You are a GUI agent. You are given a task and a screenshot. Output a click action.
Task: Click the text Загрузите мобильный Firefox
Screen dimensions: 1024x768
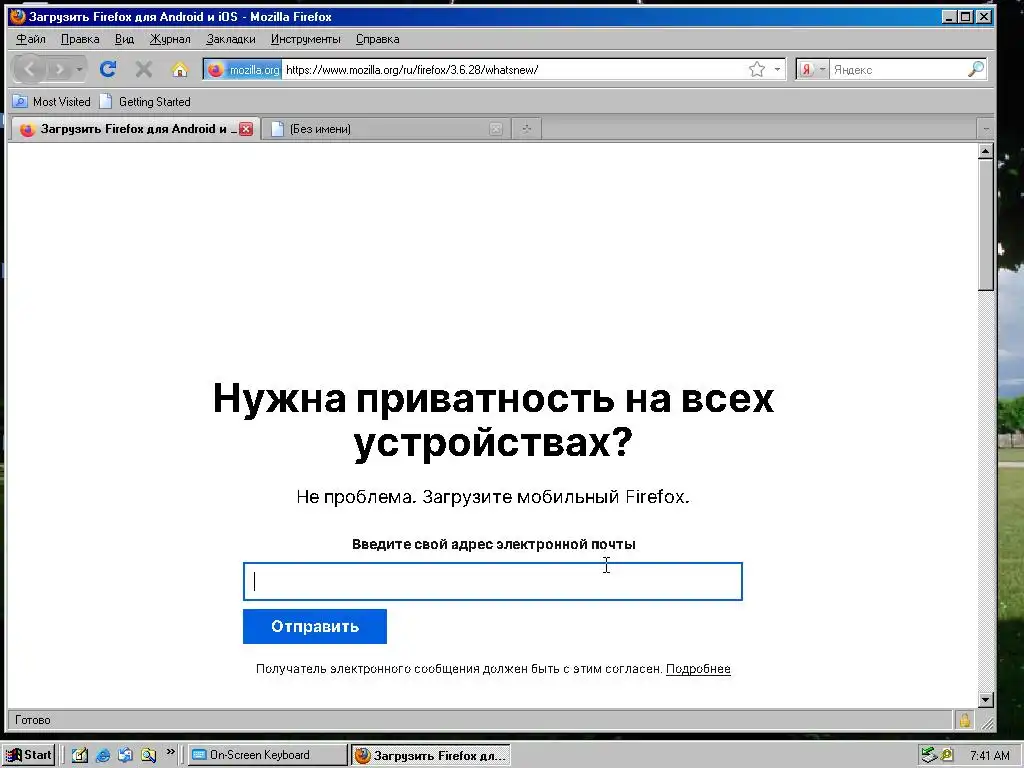coord(556,497)
